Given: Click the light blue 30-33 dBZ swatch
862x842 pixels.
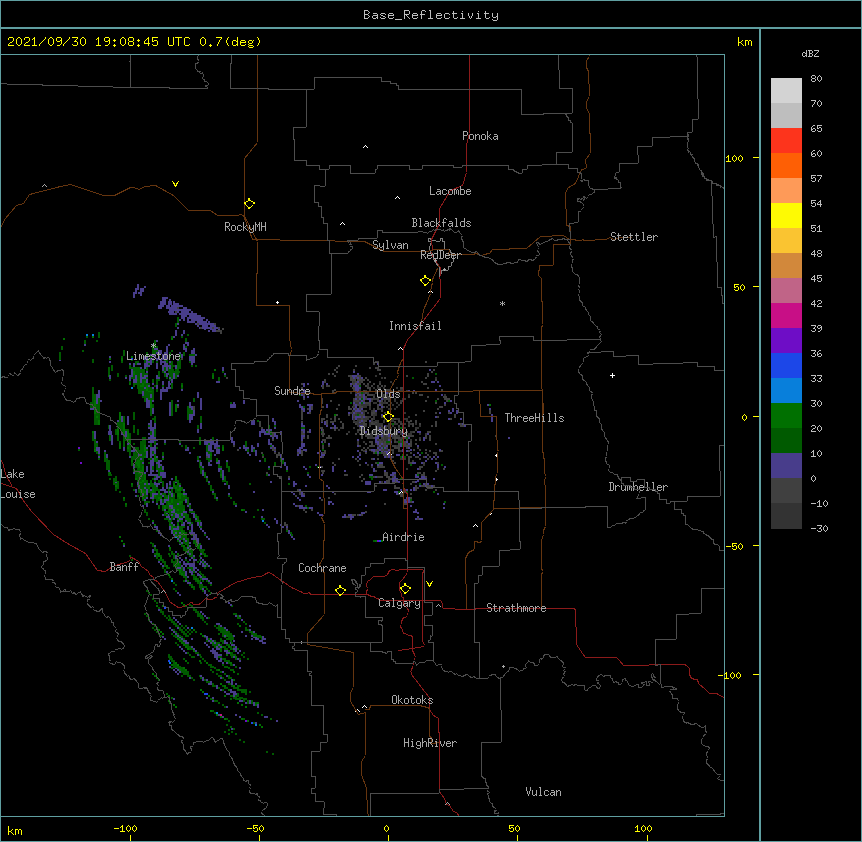Looking at the screenshot, I should 786,390.
